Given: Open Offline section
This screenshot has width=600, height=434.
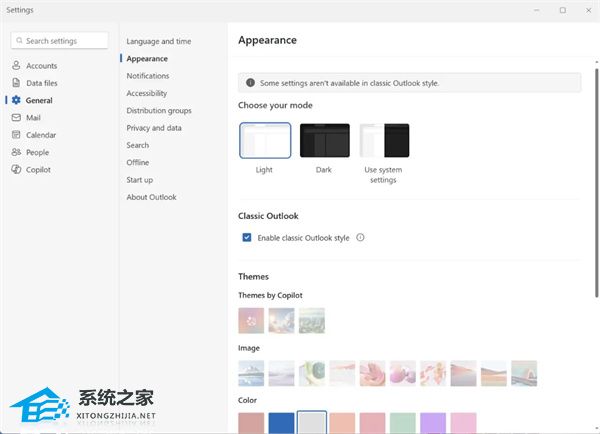Looking at the screenshot, I should (138, 162).
